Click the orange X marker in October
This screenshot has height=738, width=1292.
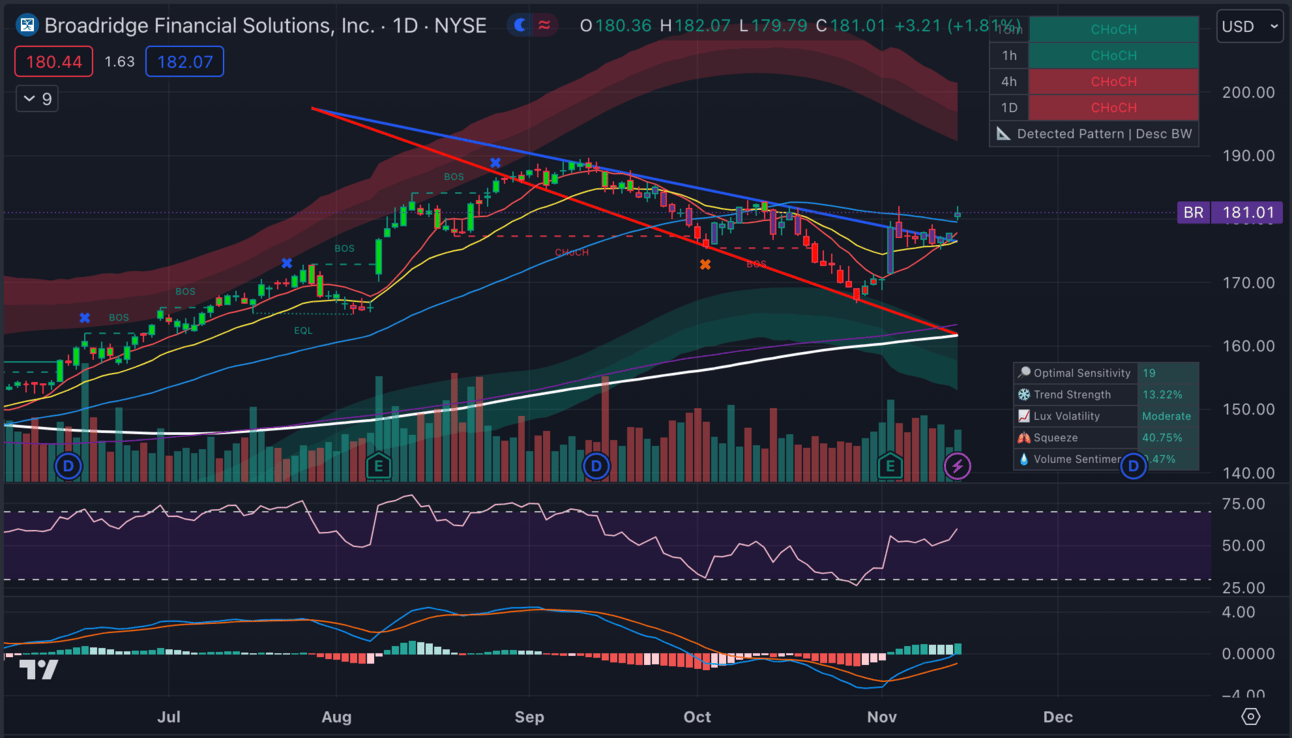pos(706,264)
